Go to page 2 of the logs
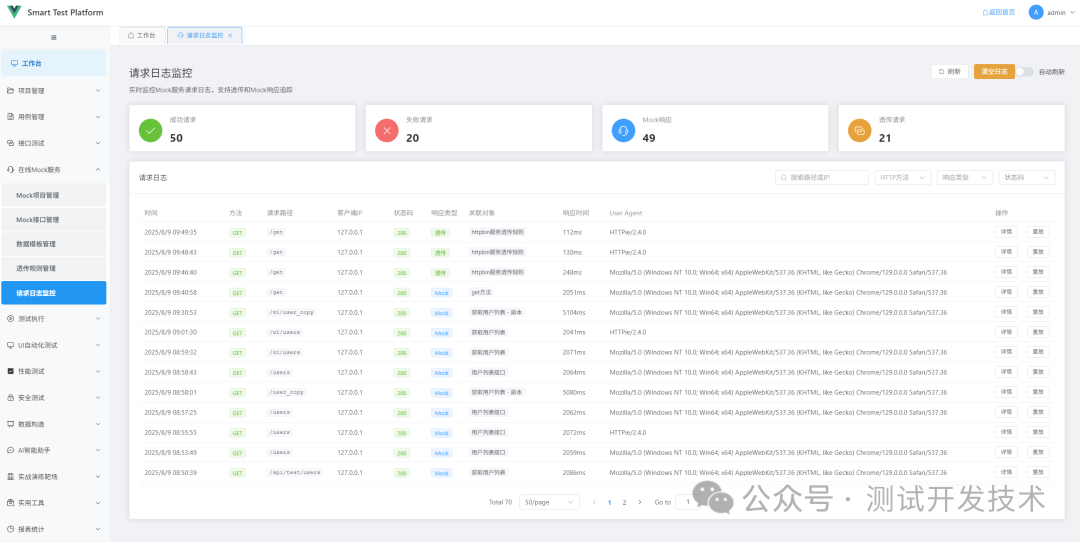This screenshot has width=1080, height=542. [624, 502]
